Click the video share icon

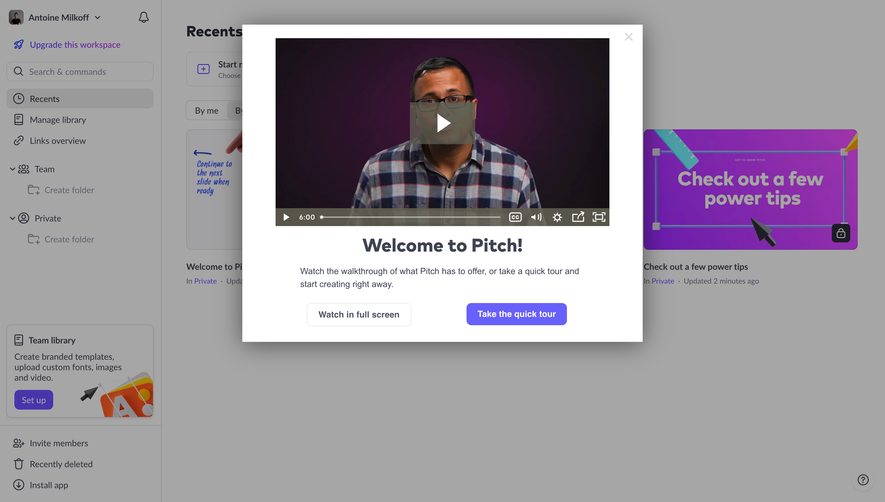578,217
